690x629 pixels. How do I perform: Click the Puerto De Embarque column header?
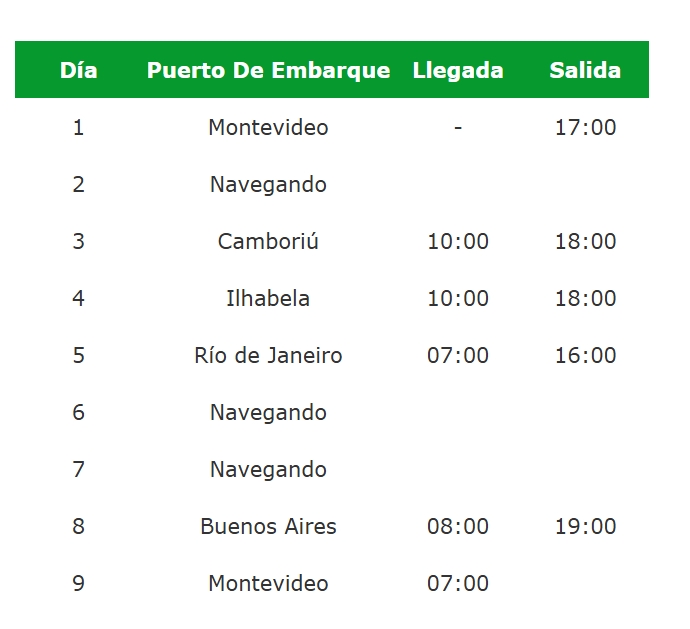pyautogui.click(x=268, y=70)
